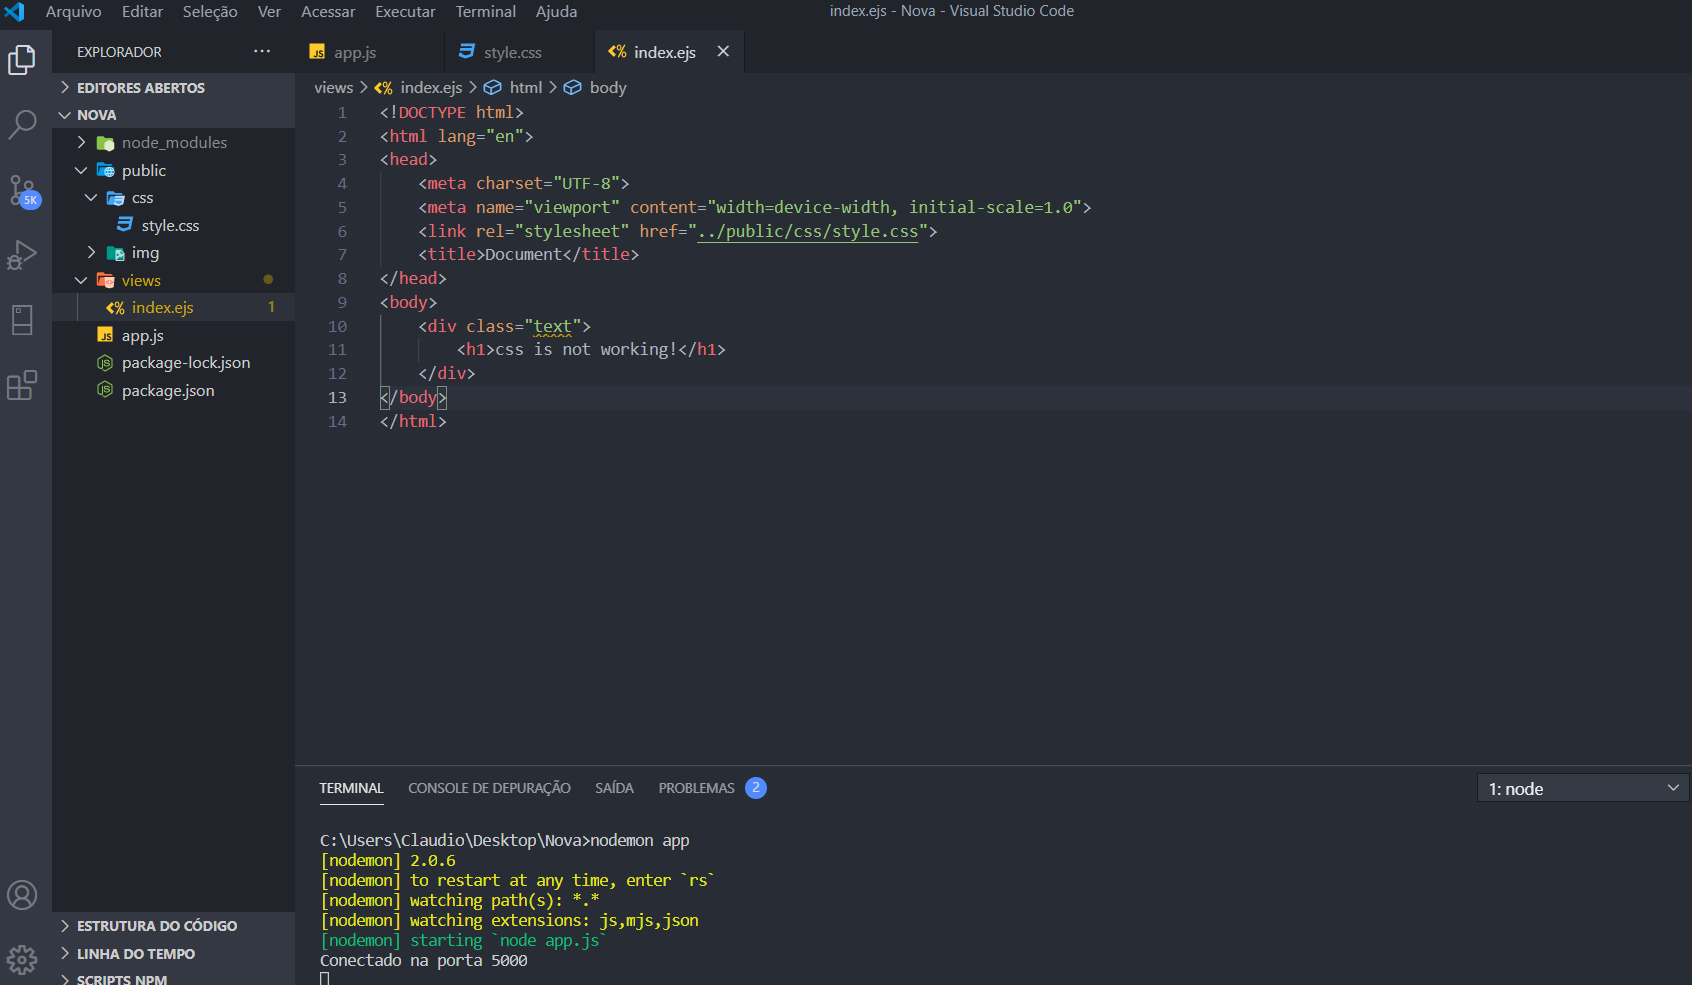The width and height of the screenshot is (1692, 985).
Task: Open package.json in explorer
Action: point(173,391)
